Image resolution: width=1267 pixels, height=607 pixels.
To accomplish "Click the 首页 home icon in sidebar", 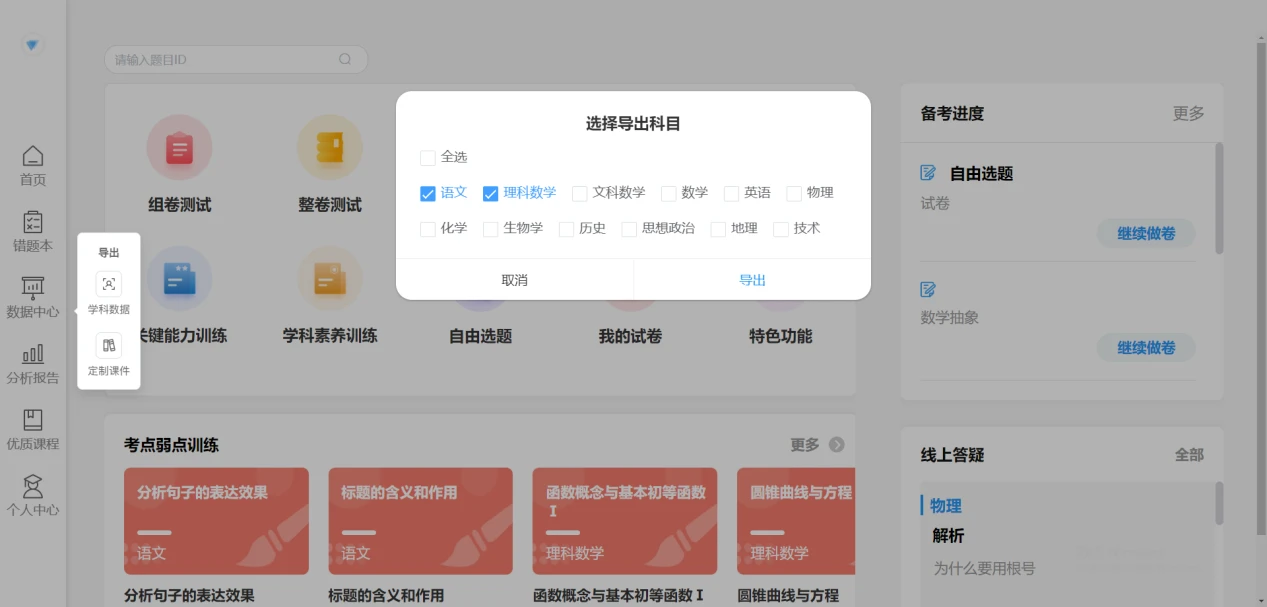I will pos(33,156).
